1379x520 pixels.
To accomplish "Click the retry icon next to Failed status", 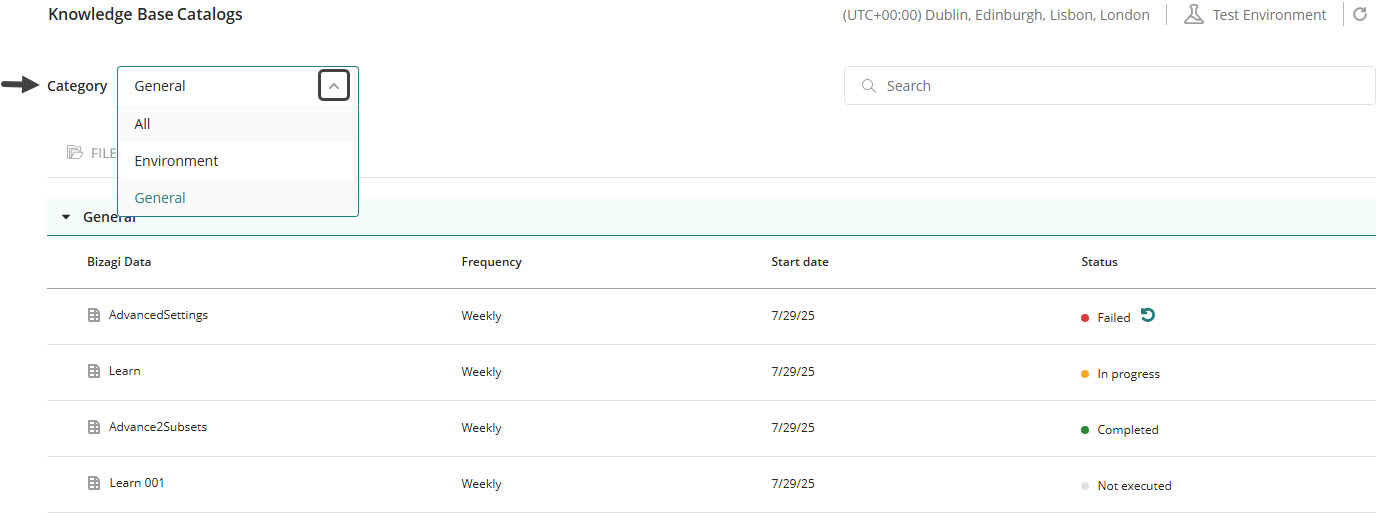I will (1148, 316).
